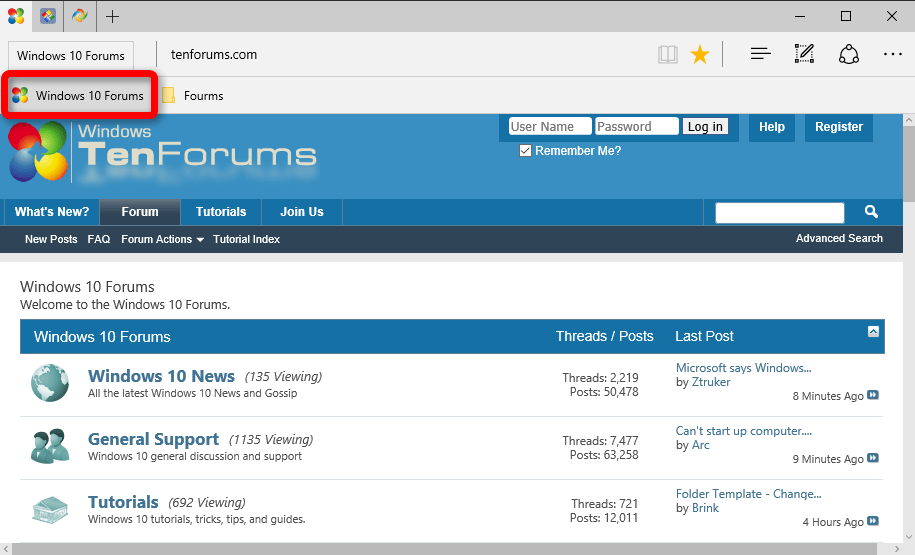
Task: Click the horizontal scrollbar left arrow
Action: pos(6,549)
